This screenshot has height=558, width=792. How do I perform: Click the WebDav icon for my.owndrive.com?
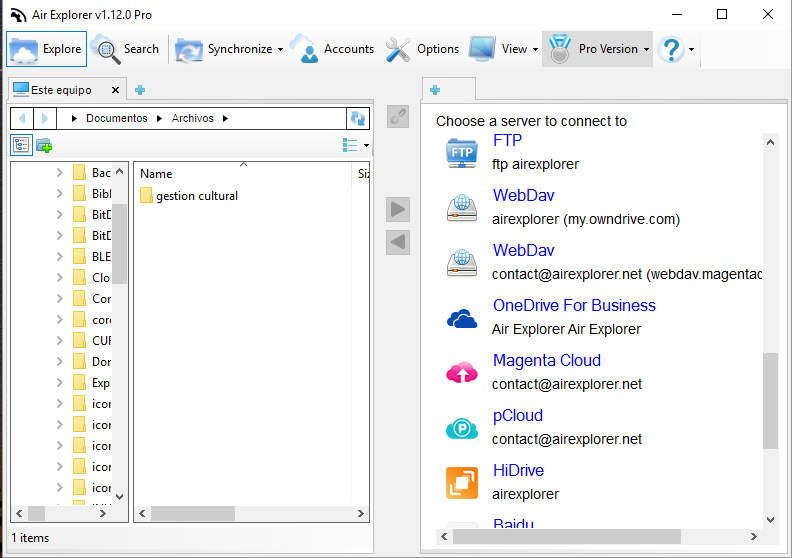coord(462,208)
